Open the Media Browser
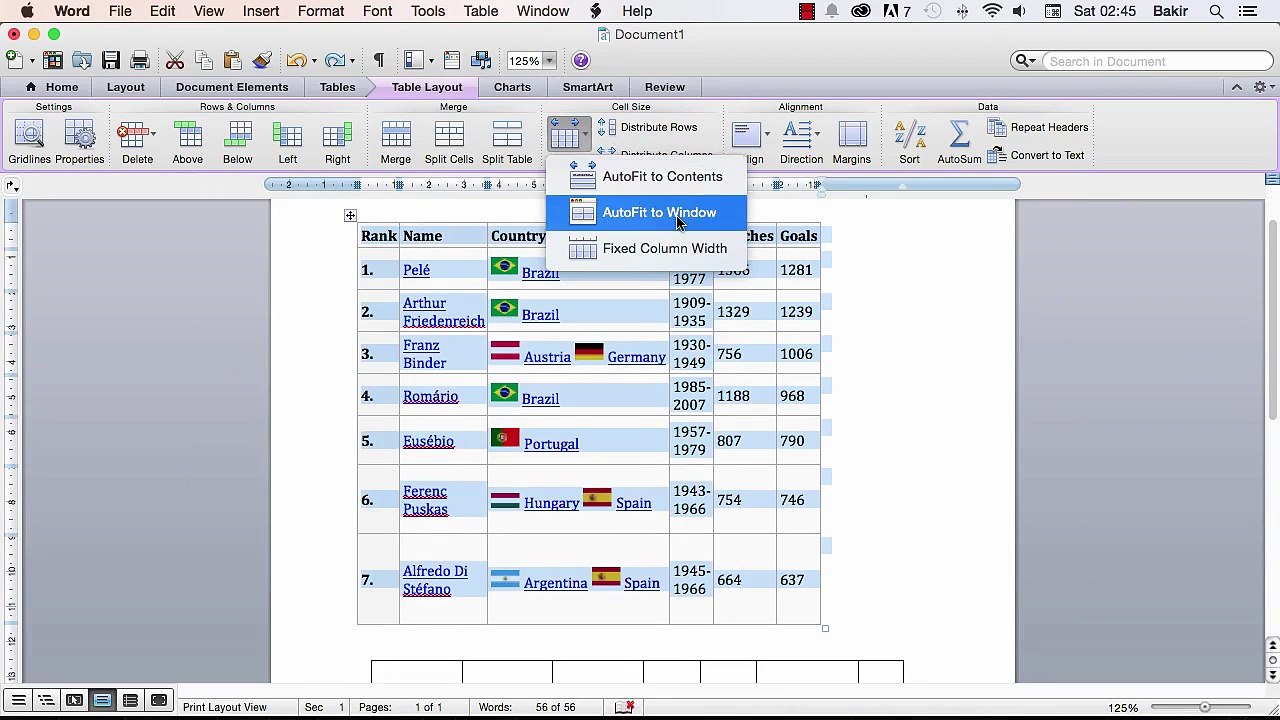Viewport: 1280px width, 720px height. pos(481,61)
